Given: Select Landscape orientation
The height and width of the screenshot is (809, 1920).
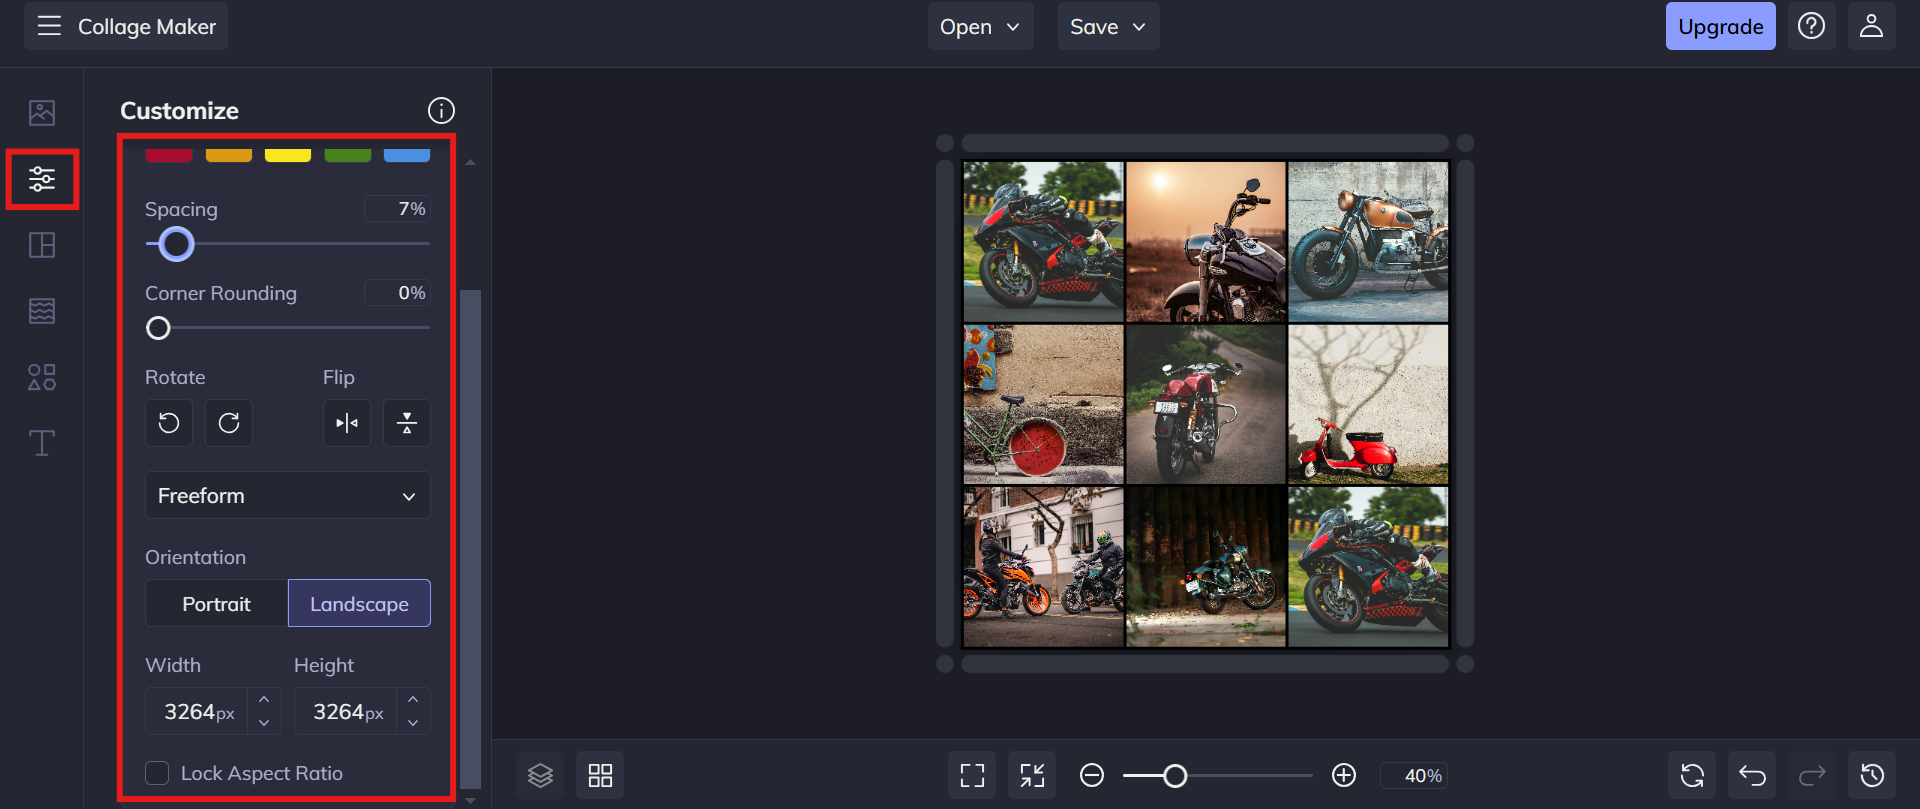Looking at the screenshot, I should (359, 604).
